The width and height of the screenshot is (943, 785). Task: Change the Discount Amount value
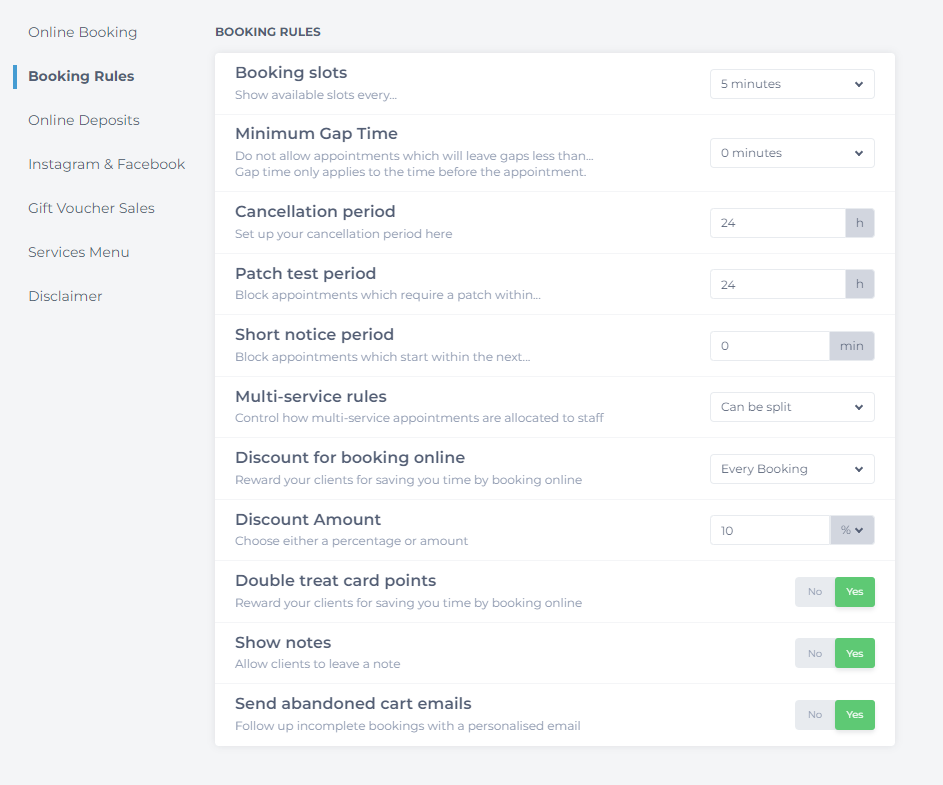tap(769, 530)
